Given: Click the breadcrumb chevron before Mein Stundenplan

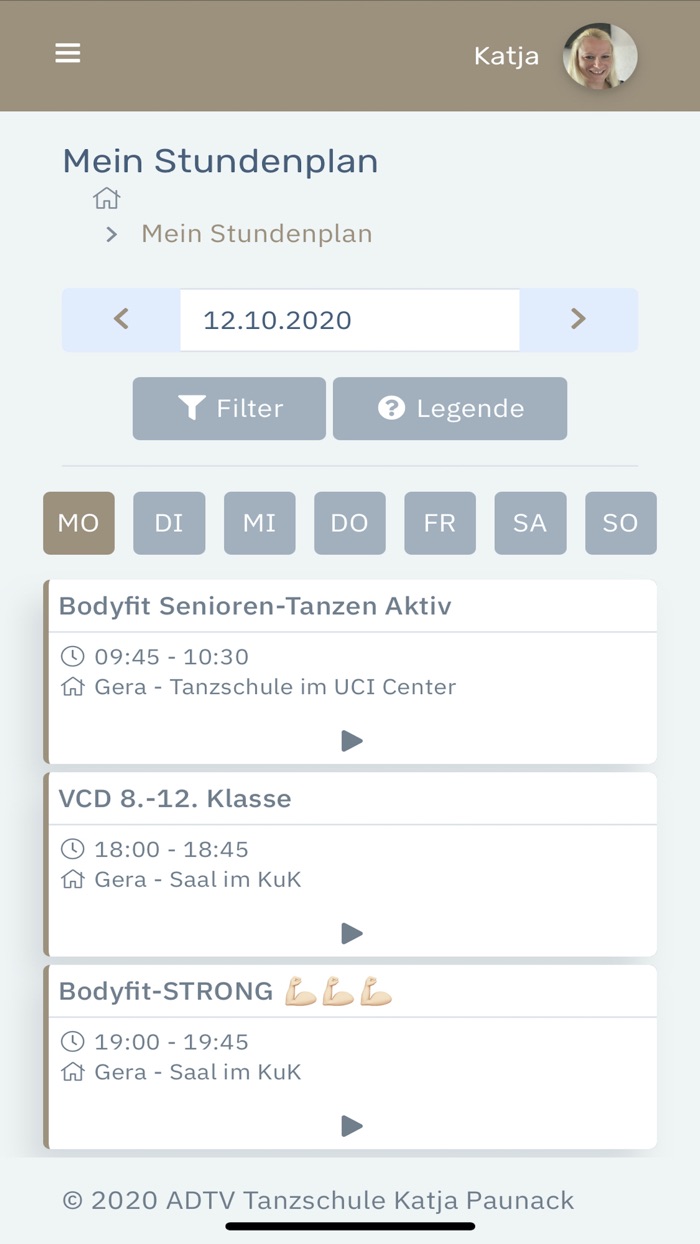Looking at the screenshot, I should click(x=110, y=234).
